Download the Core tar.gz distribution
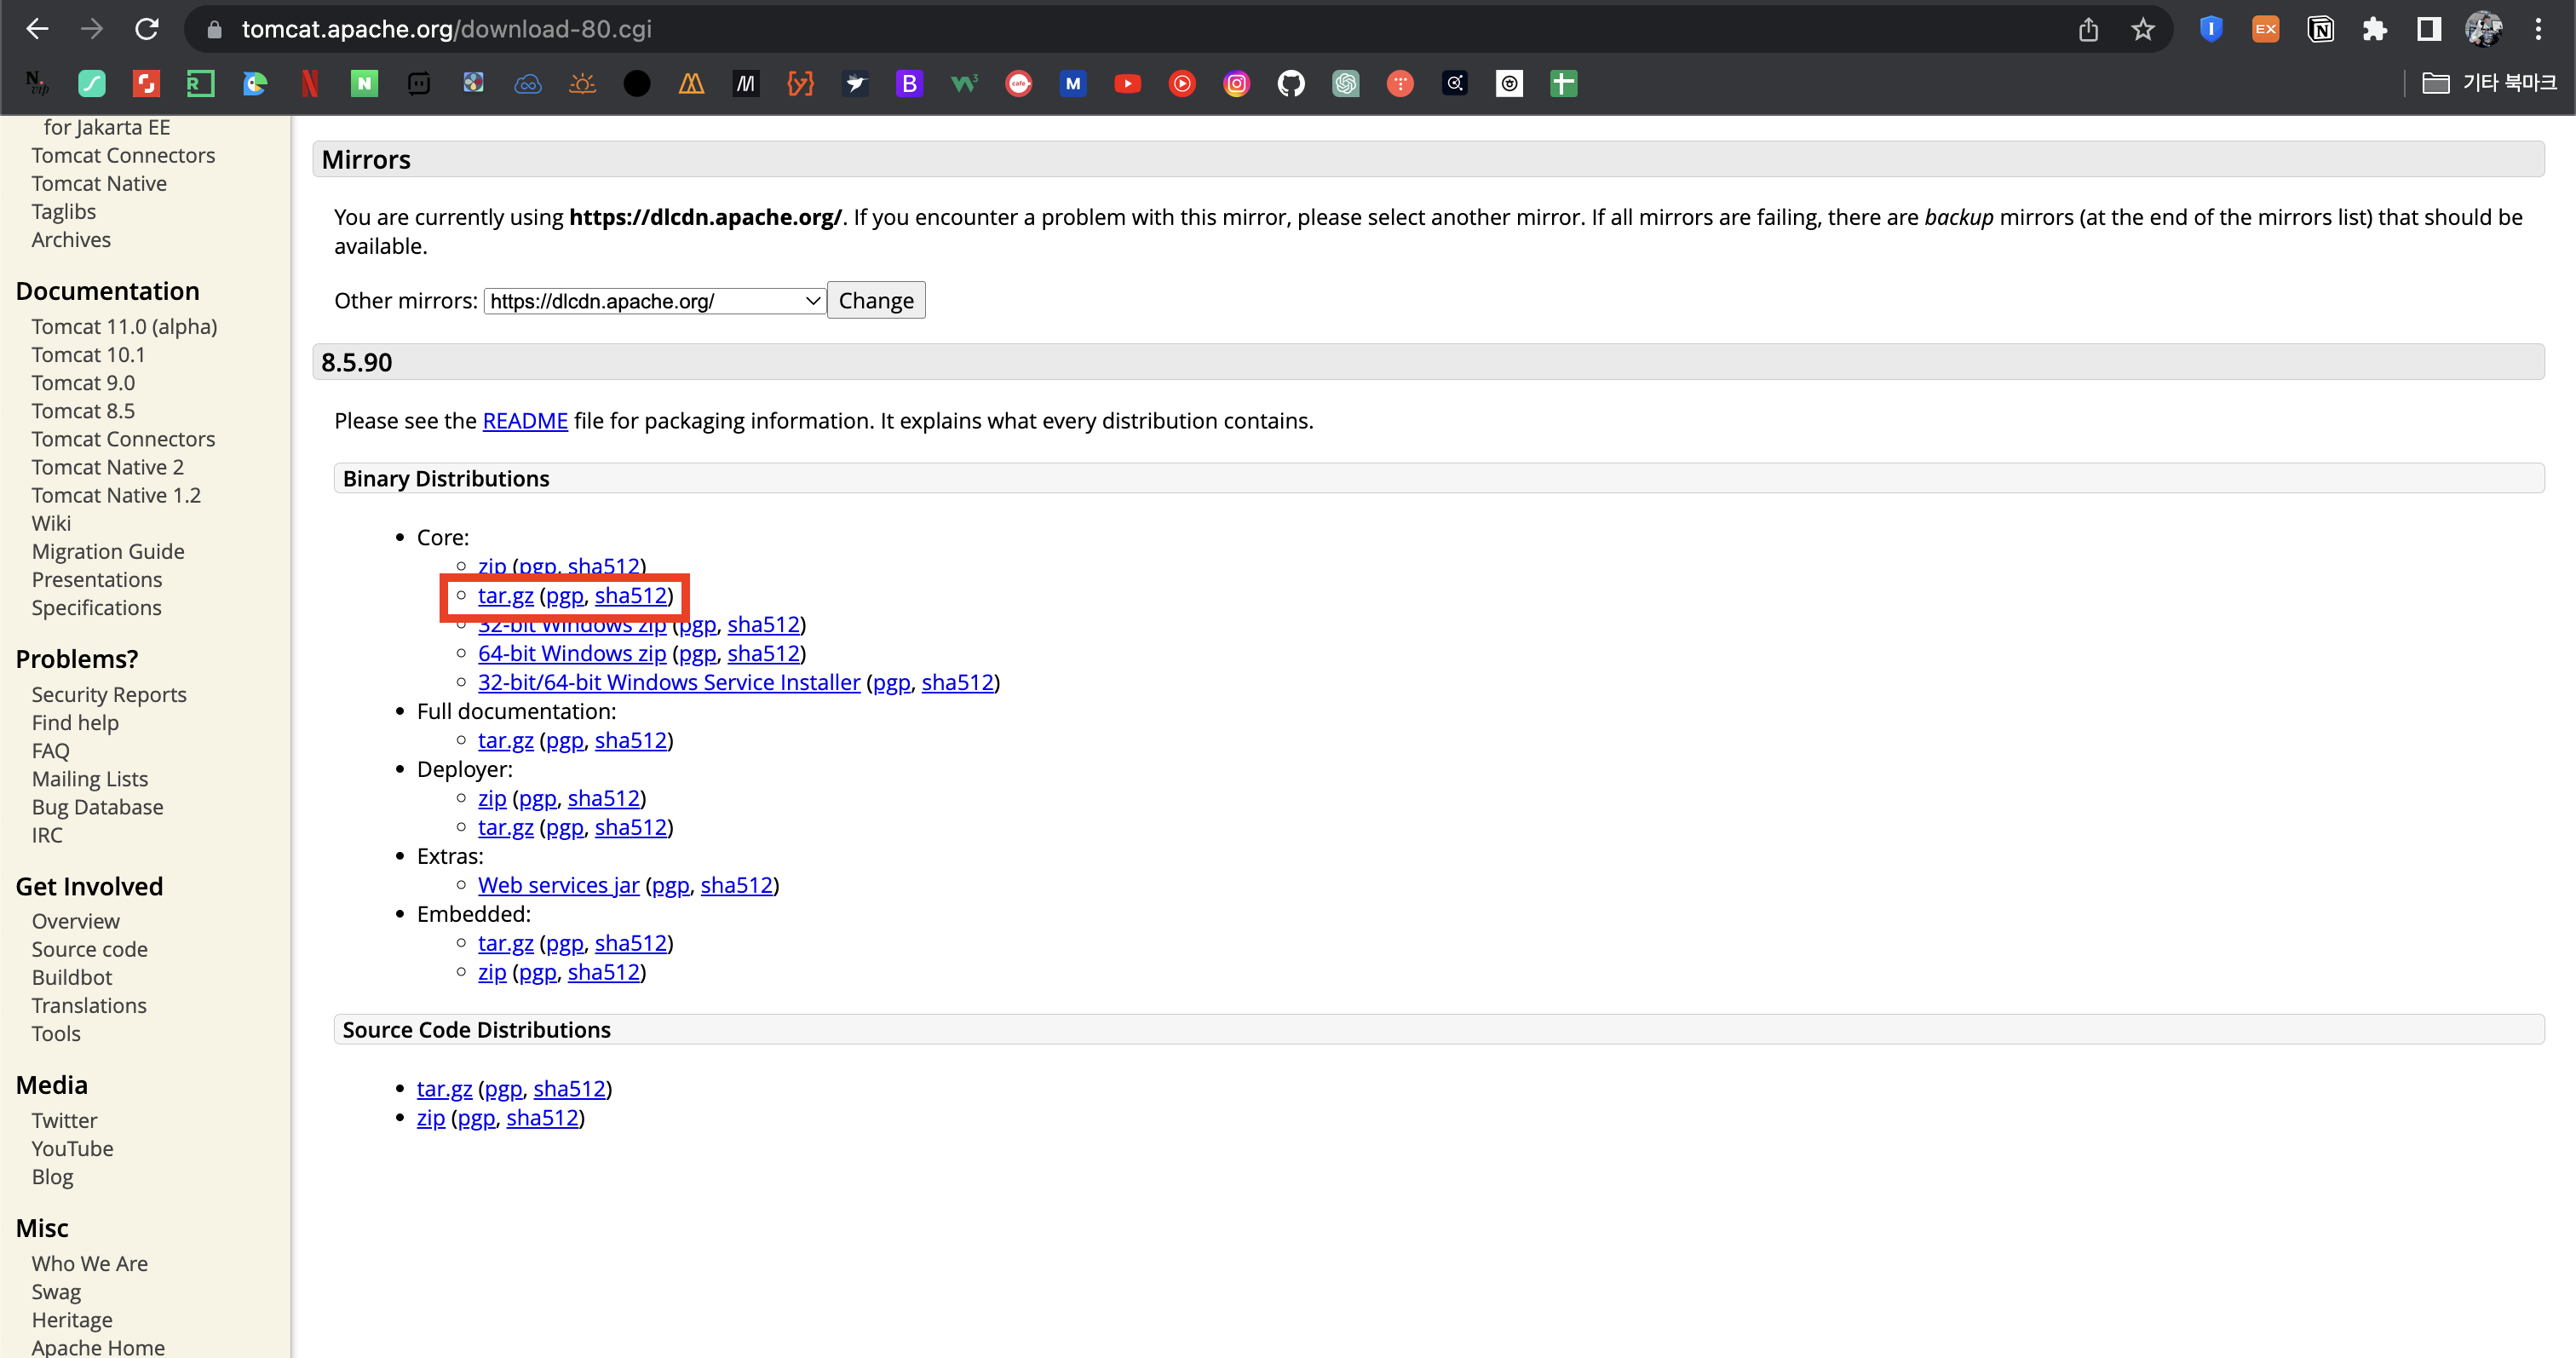Viewport: 2576px width, 1358px height. (505, 596)
